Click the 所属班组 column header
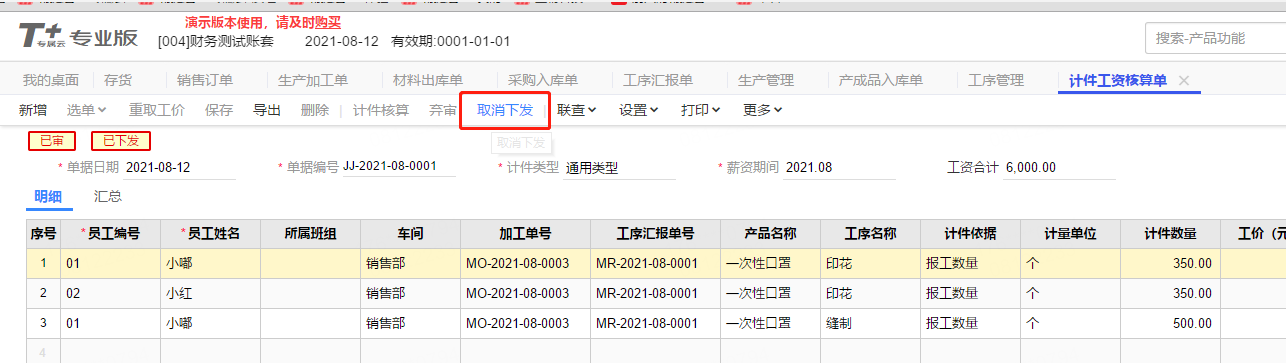The height and width of the screenshot is (363, 1286). 310,234
